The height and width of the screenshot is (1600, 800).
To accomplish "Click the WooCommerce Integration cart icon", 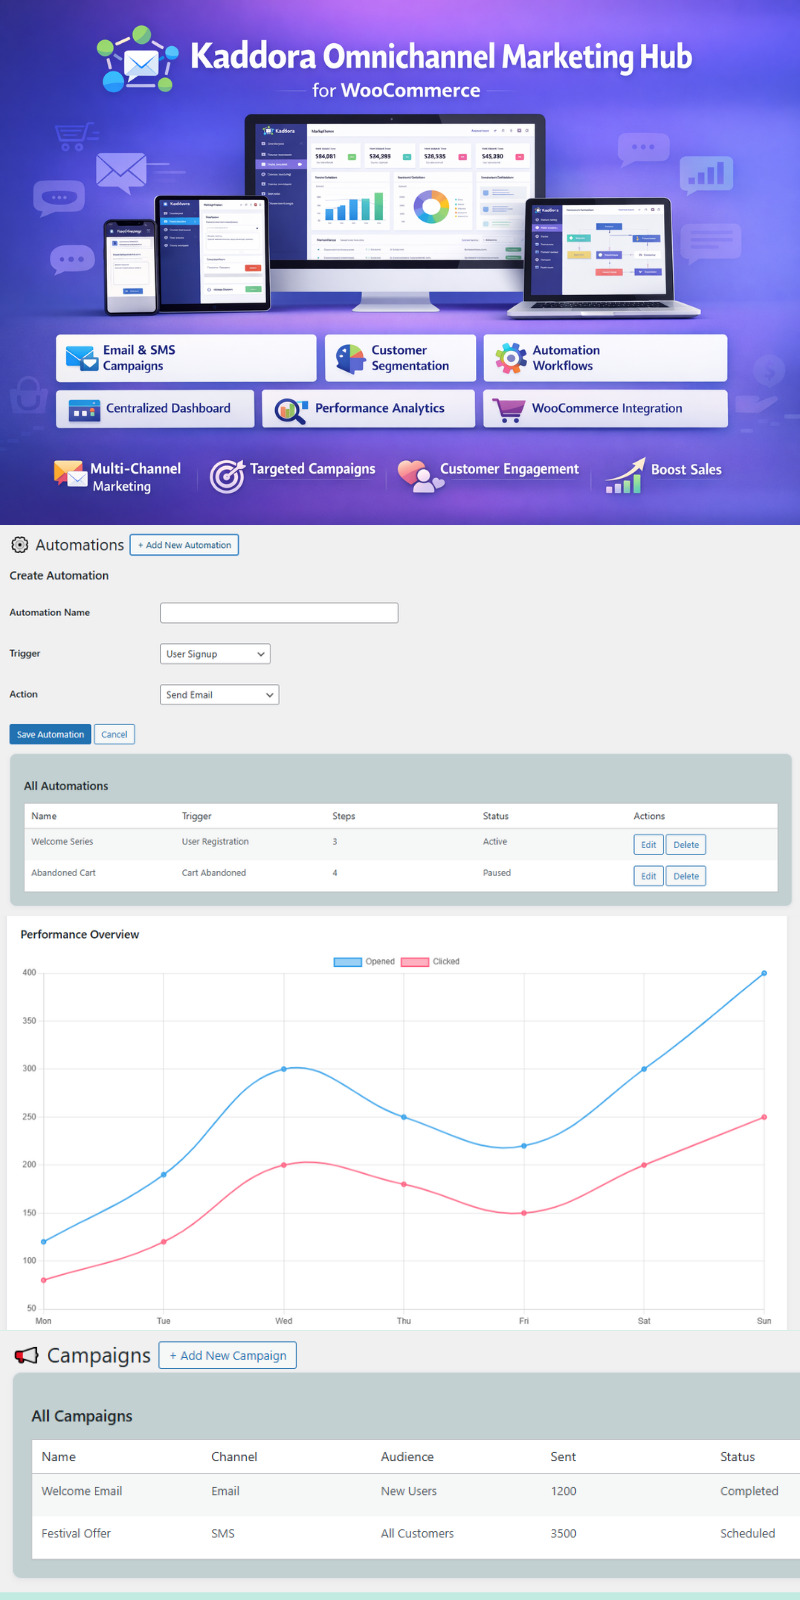I will (508, 409).
